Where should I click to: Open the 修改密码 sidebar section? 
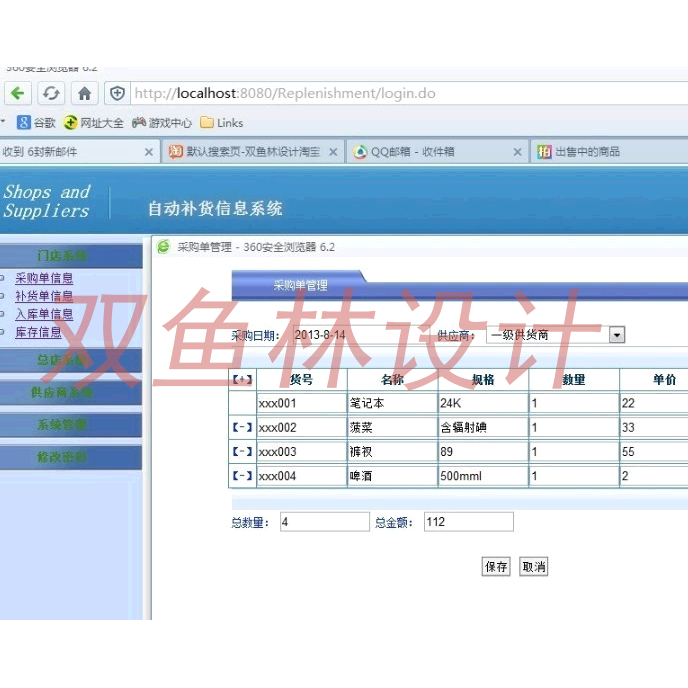coord(71,457)
